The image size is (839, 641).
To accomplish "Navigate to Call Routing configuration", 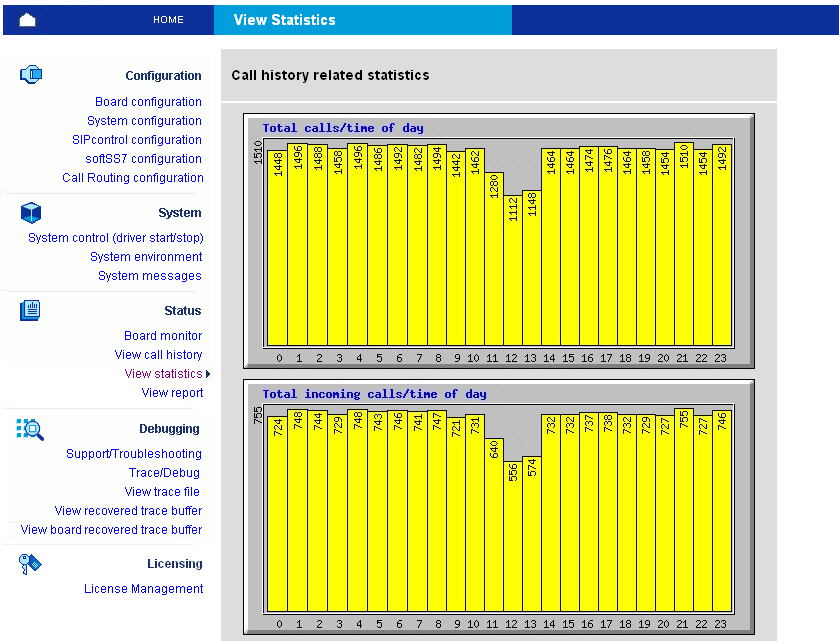I will (x=133, y=178).
